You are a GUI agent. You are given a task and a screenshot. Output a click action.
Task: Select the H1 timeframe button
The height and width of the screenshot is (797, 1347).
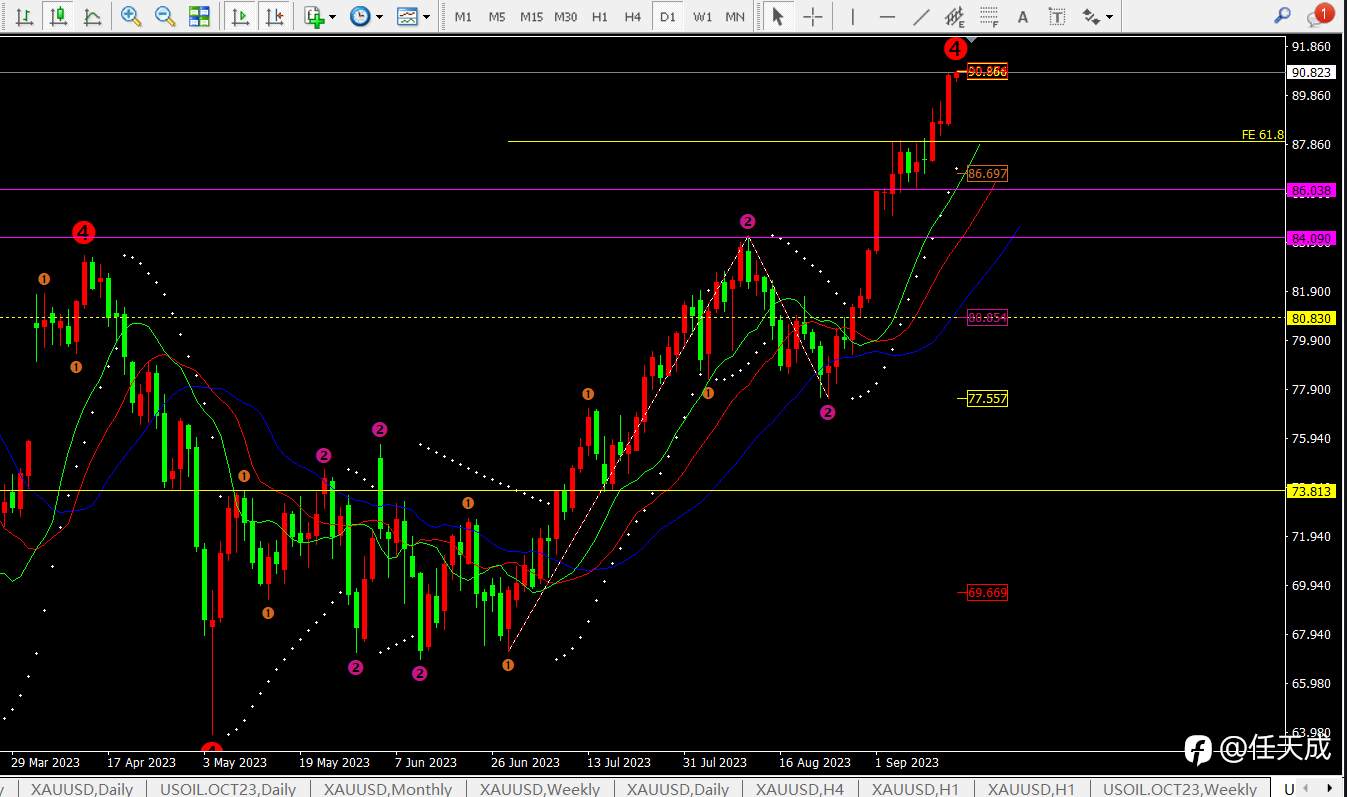[599, 17]
